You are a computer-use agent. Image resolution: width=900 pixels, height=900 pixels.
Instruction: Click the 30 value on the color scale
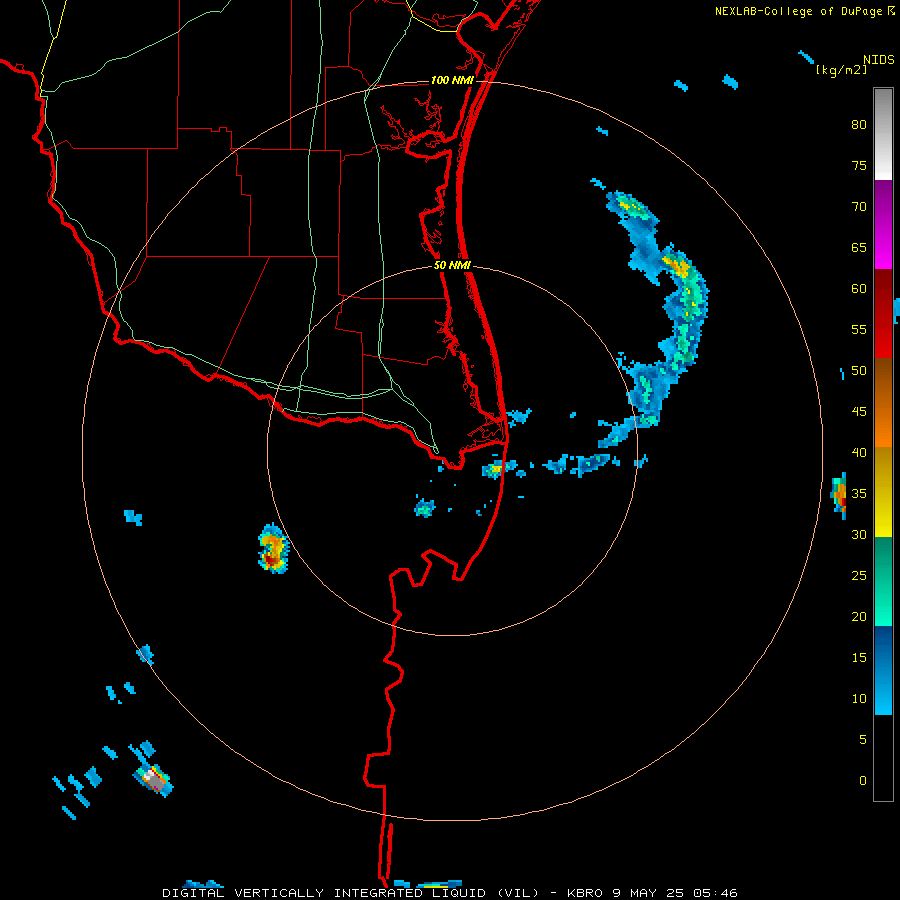[x=859, y=534]
